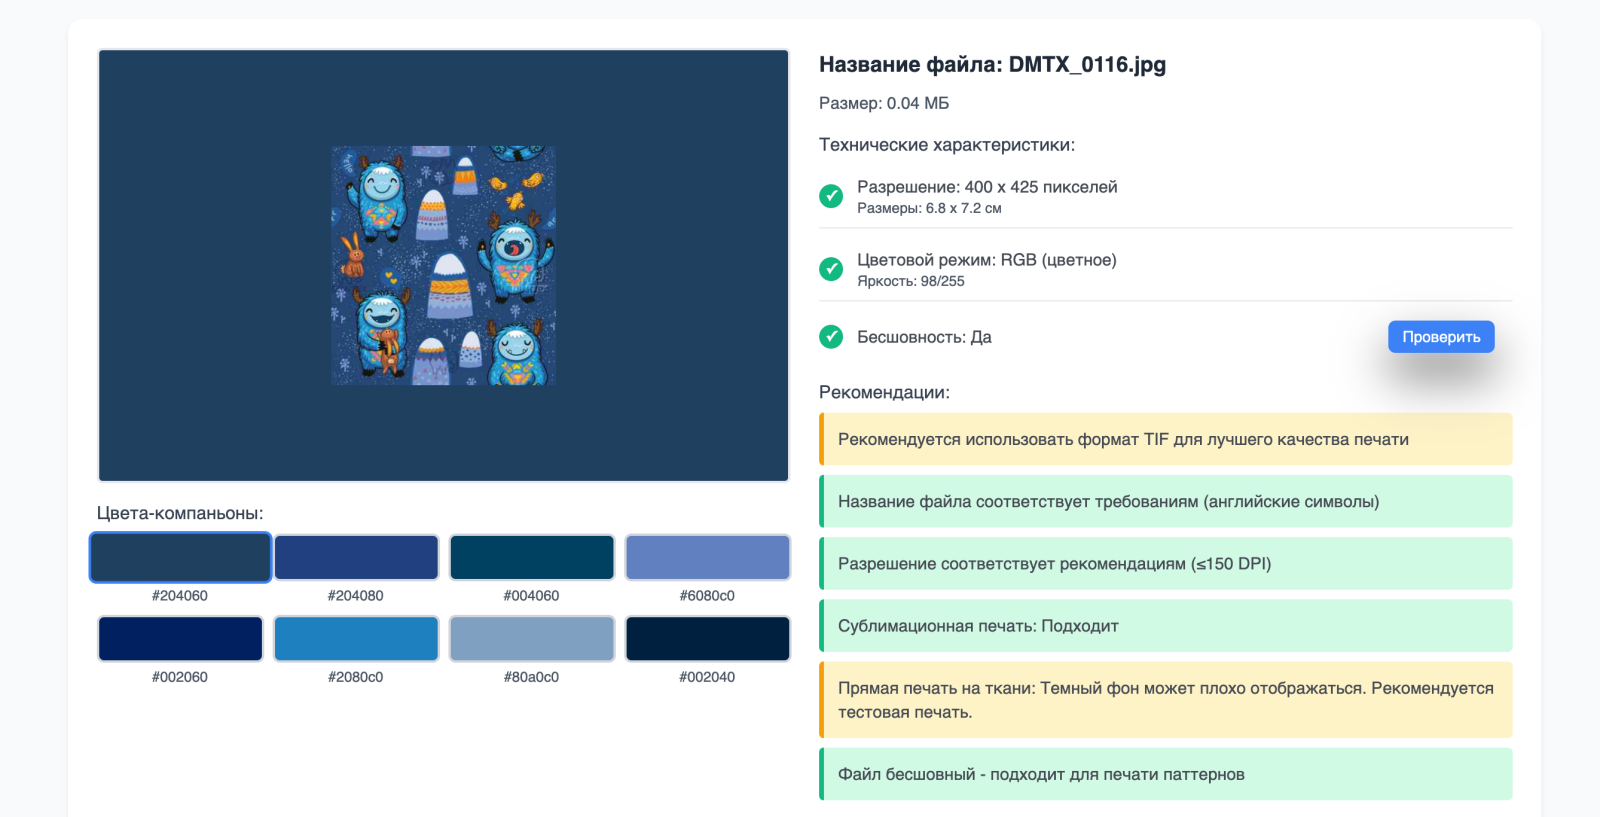Viewport: 1600px width, 817px height.
Task: Select the #204060 color swatch
Action: tap(180, 557)
